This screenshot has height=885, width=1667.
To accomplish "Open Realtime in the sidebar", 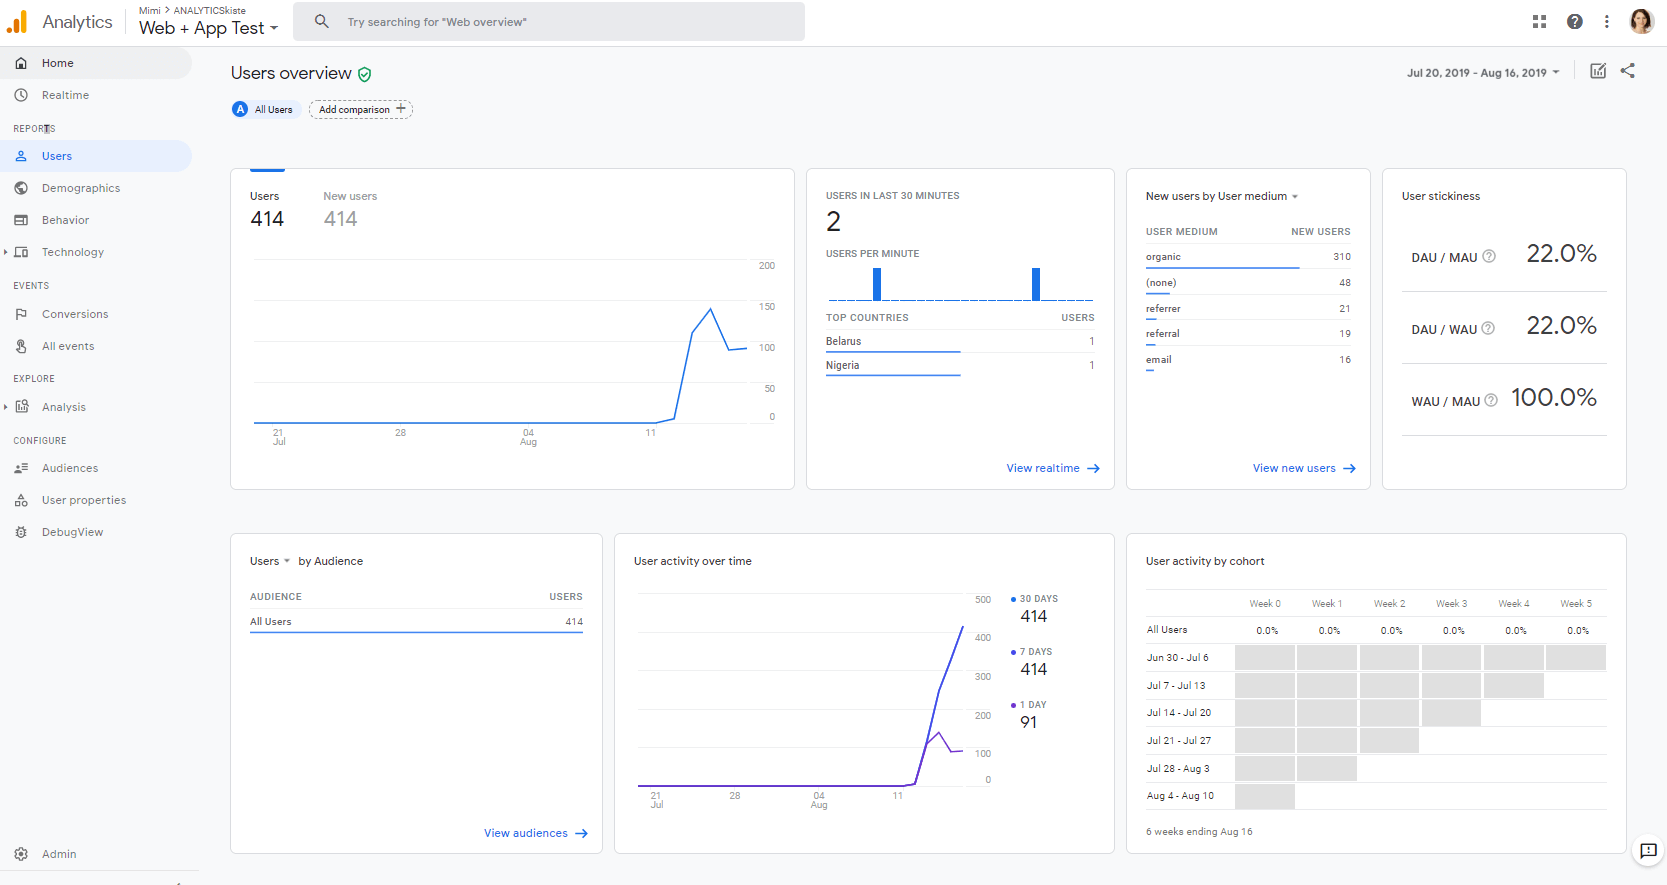I will 65,95.
